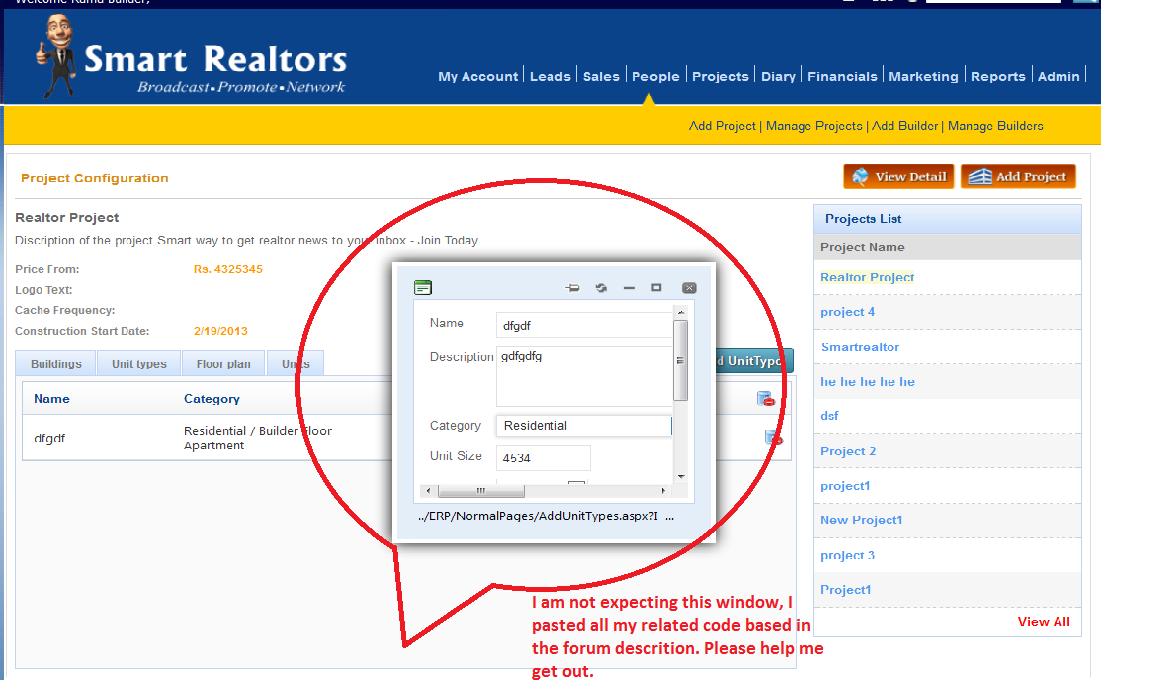Click the popup horizontal scrollbar thumb
Screen dimensions: 1152x680
pyautogui.click(x=480, y=491)
